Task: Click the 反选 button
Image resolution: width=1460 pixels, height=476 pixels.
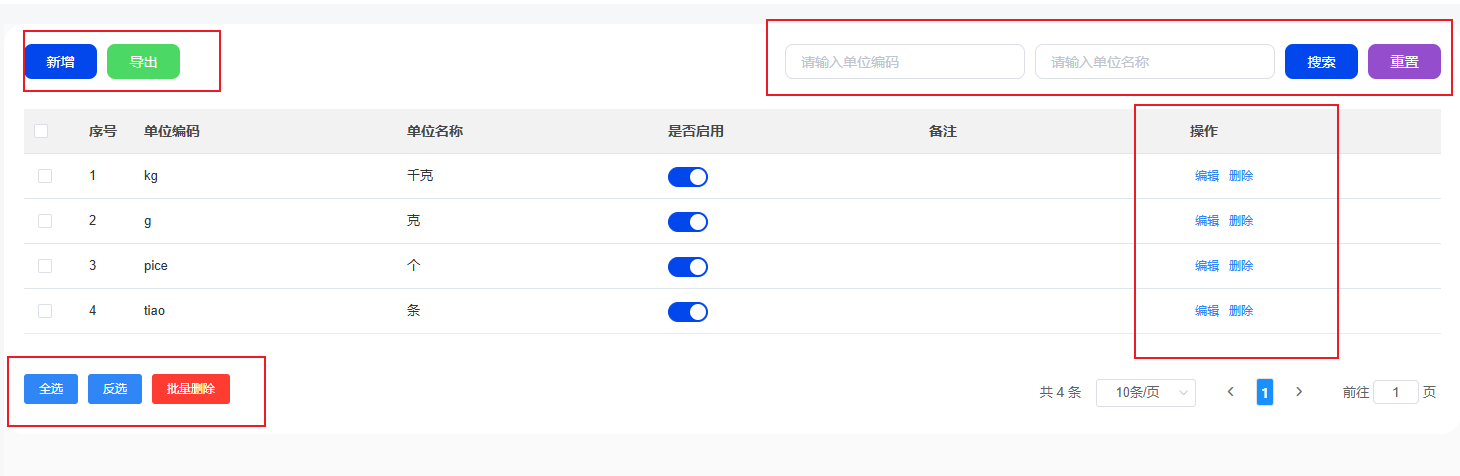Action: coord(115,389)
